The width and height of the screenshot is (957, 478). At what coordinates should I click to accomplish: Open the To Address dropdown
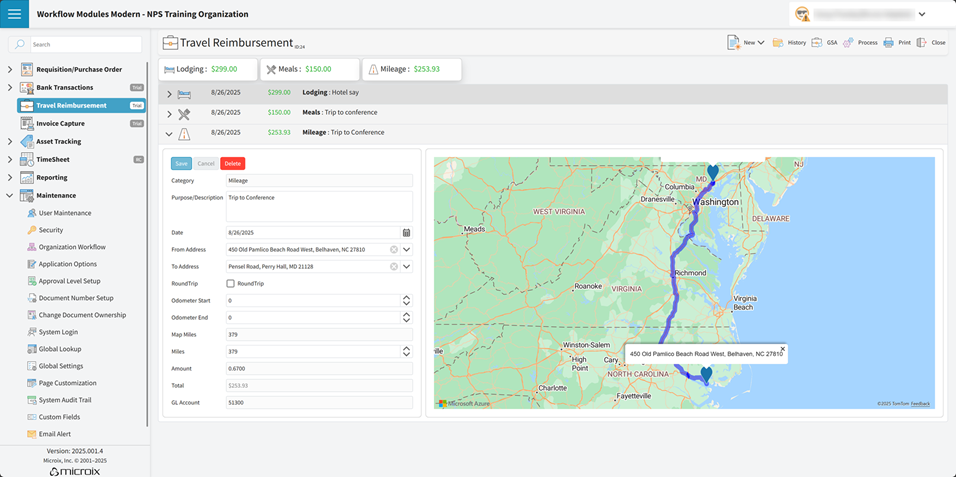pos(407,267)
